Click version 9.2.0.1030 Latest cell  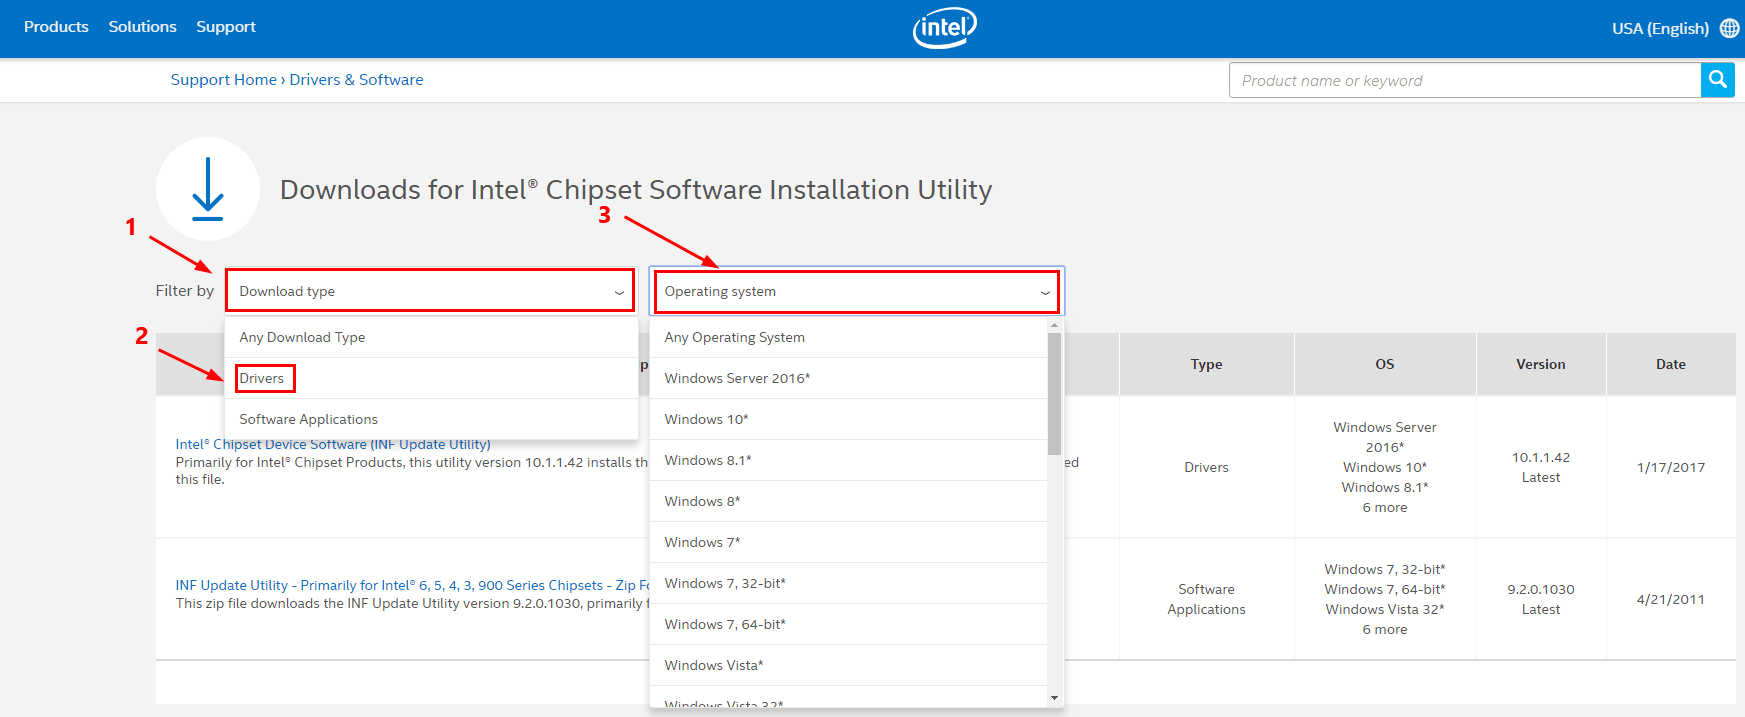[x=1541, y=599]
